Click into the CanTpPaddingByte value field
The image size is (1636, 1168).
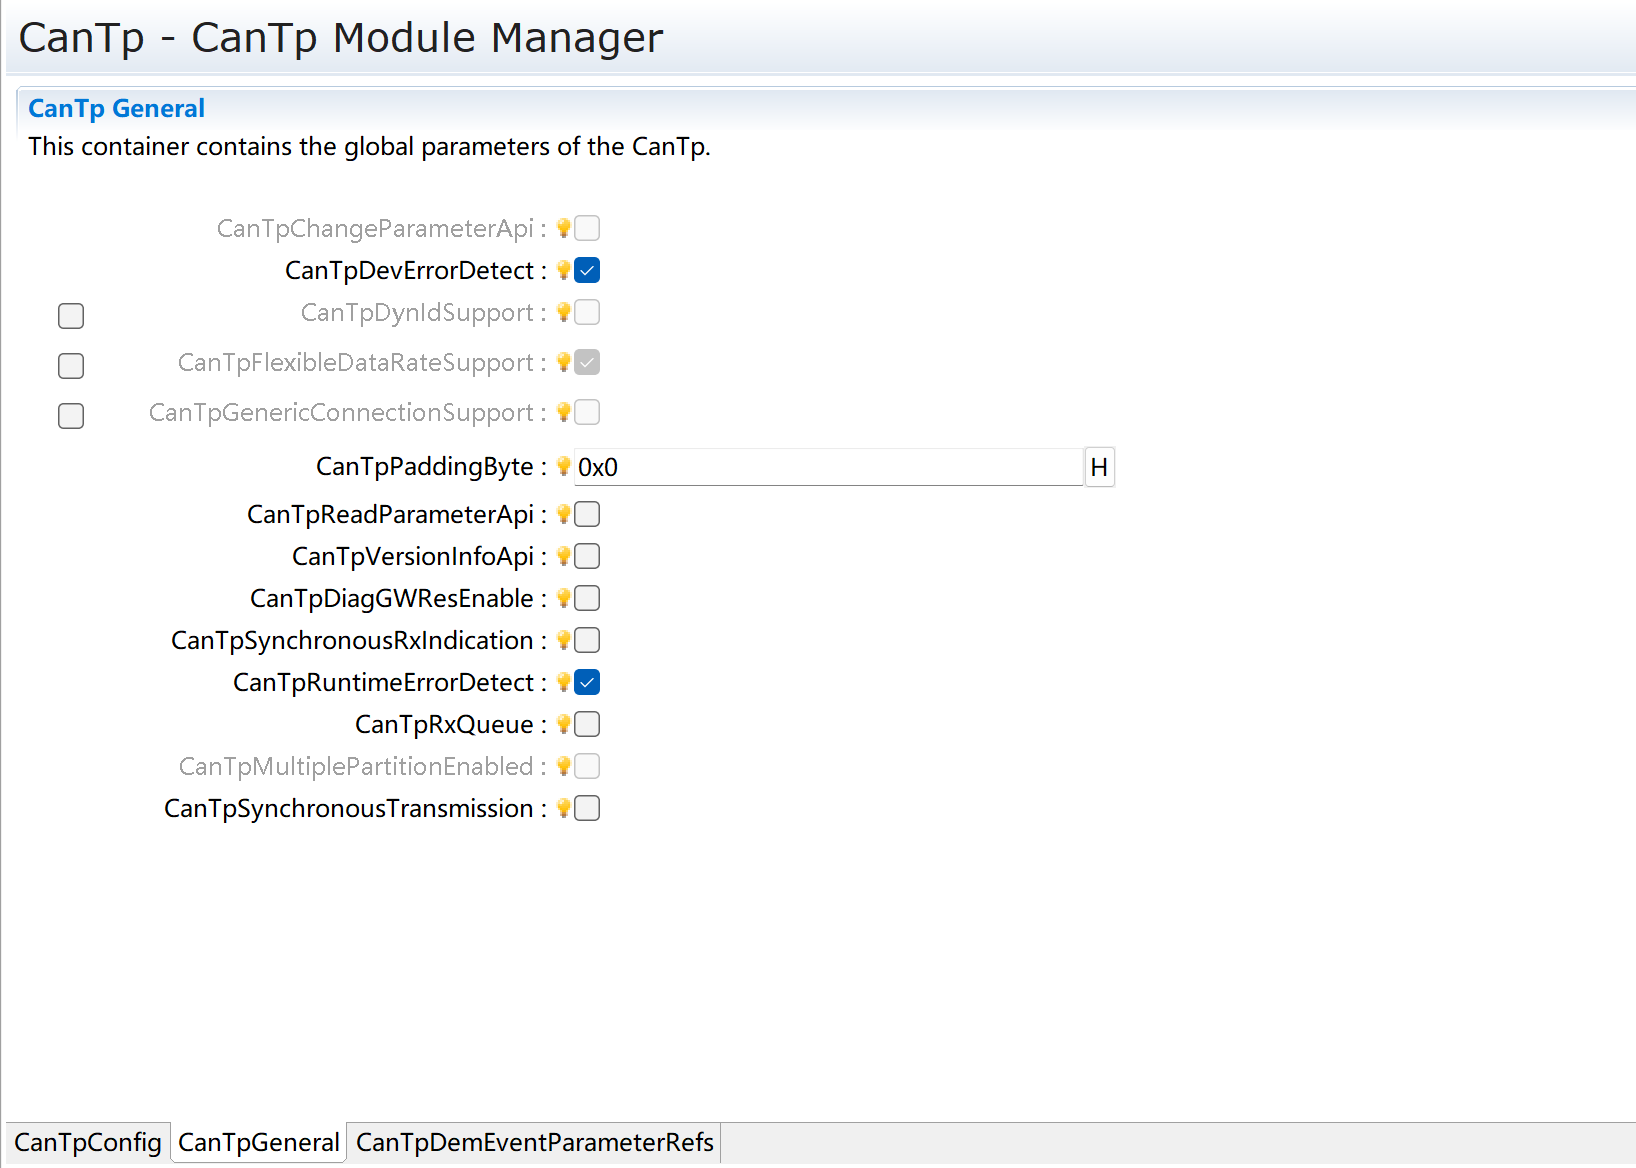[828, 467]
